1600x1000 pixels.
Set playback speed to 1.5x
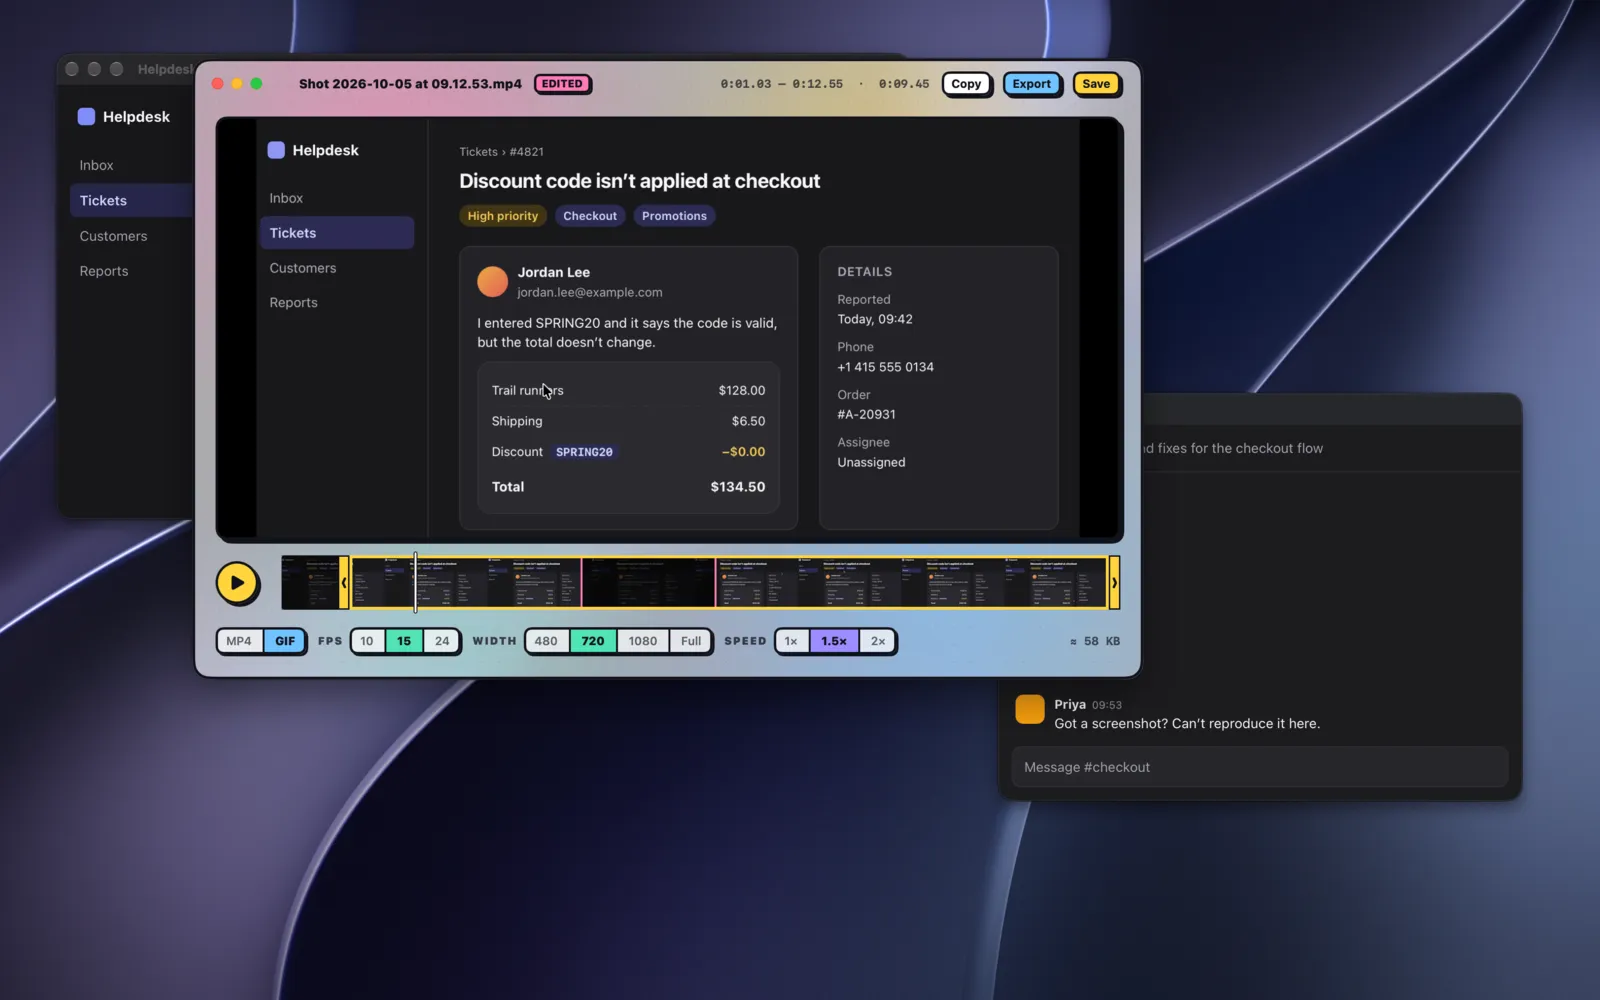(834, 641)
